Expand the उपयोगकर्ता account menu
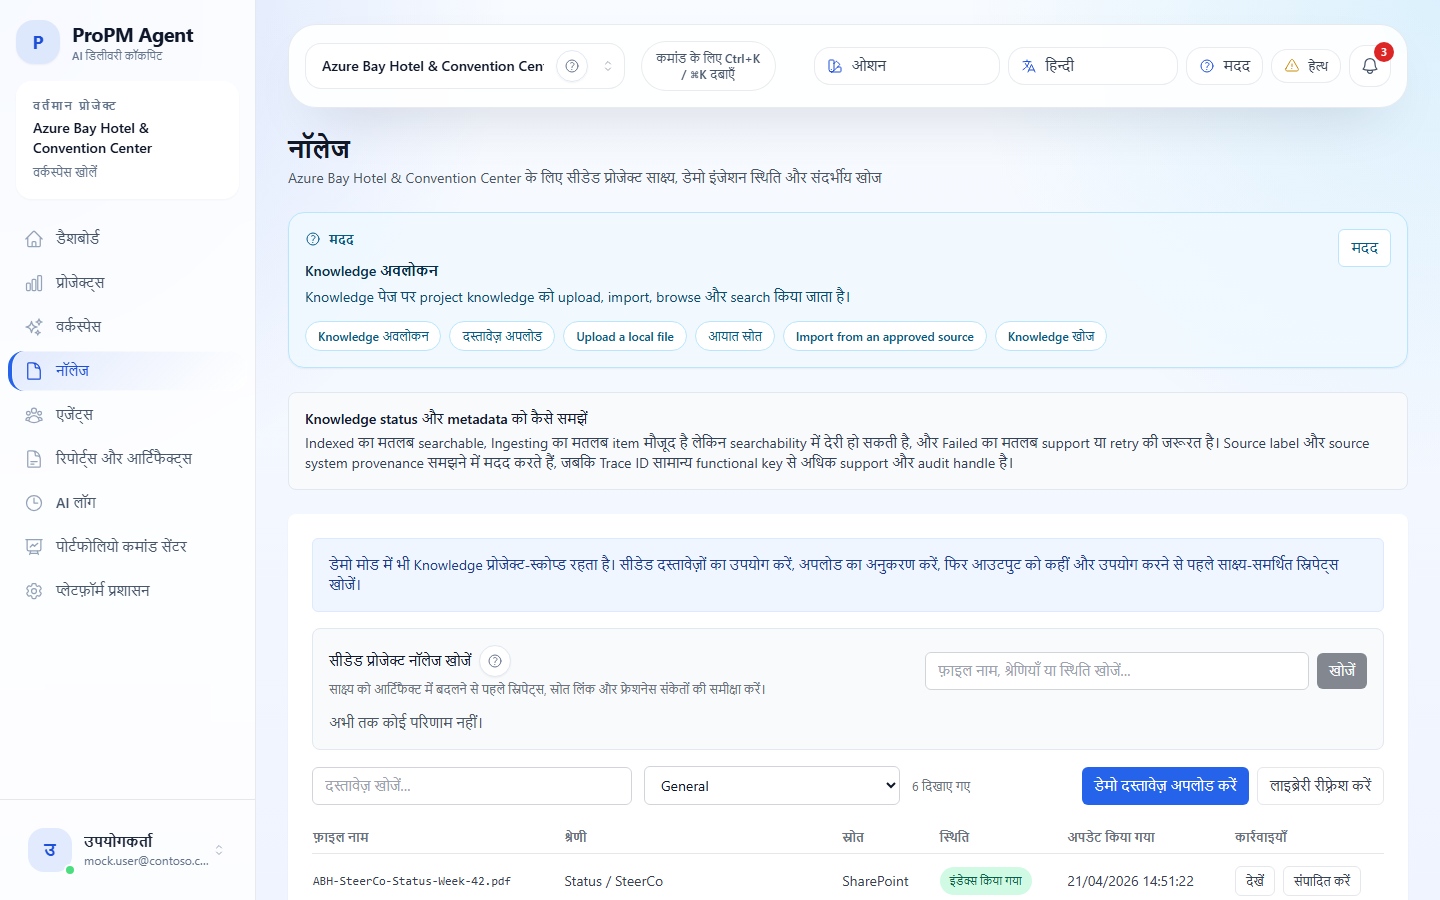The image size is (1440, 900). click(x=219, y=850)
